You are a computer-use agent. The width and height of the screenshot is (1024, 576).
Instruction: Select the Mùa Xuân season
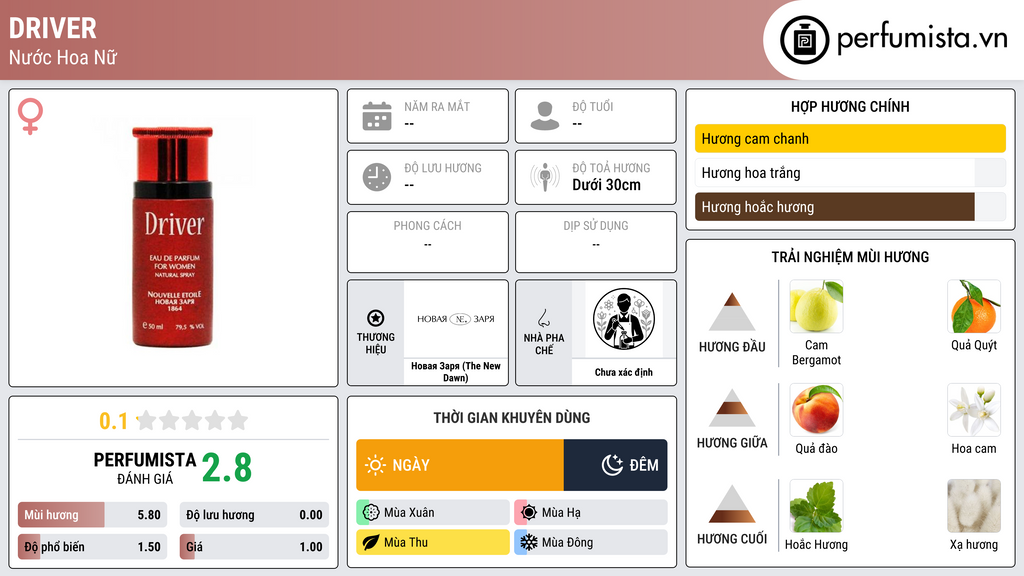click(x=433, y=513)
